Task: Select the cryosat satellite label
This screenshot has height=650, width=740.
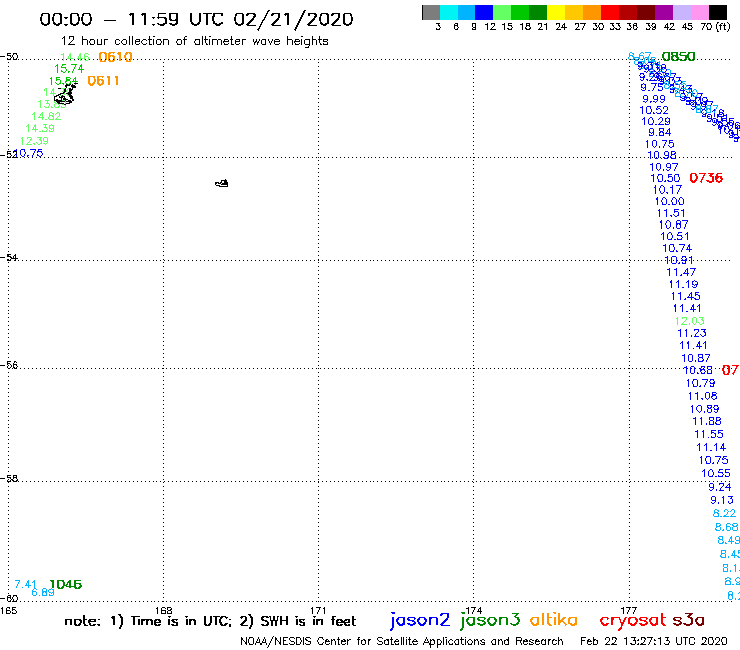Action: pos(633,620)
